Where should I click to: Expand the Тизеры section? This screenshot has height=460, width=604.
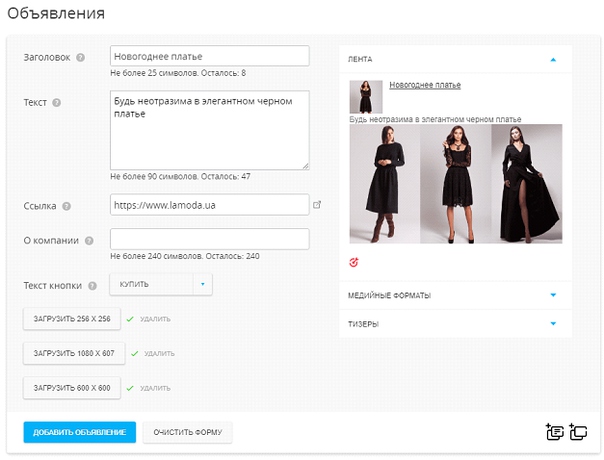pyautogui.click(x=553, y=324)
